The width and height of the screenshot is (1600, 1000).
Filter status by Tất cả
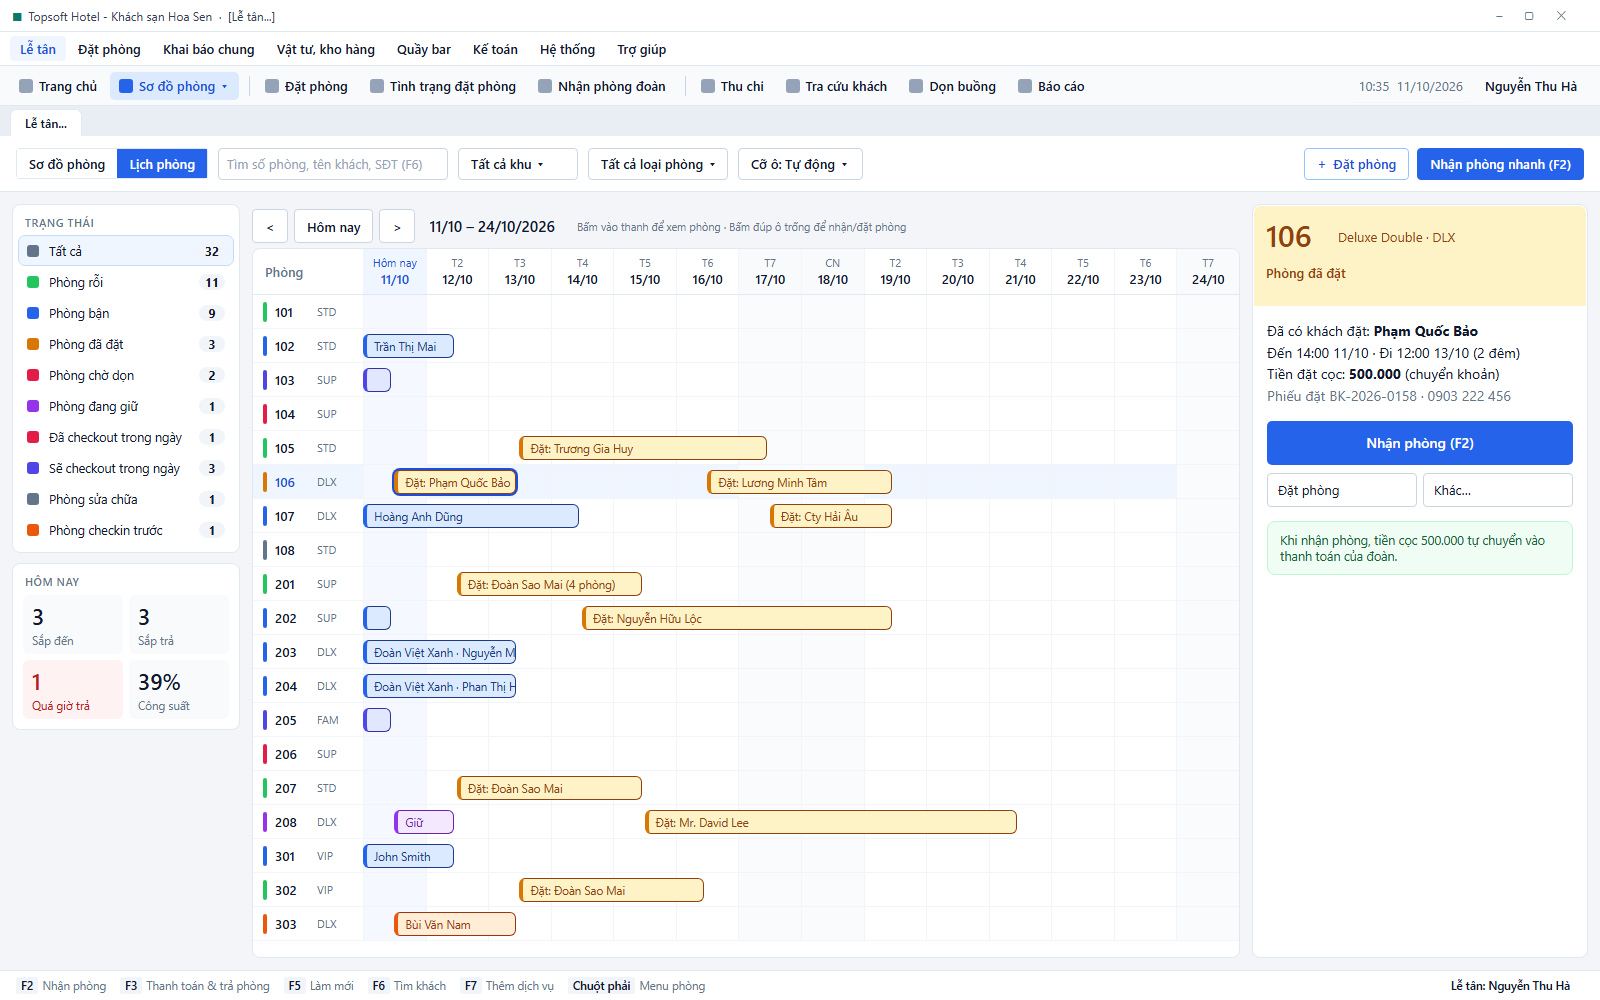pos(126,251)
